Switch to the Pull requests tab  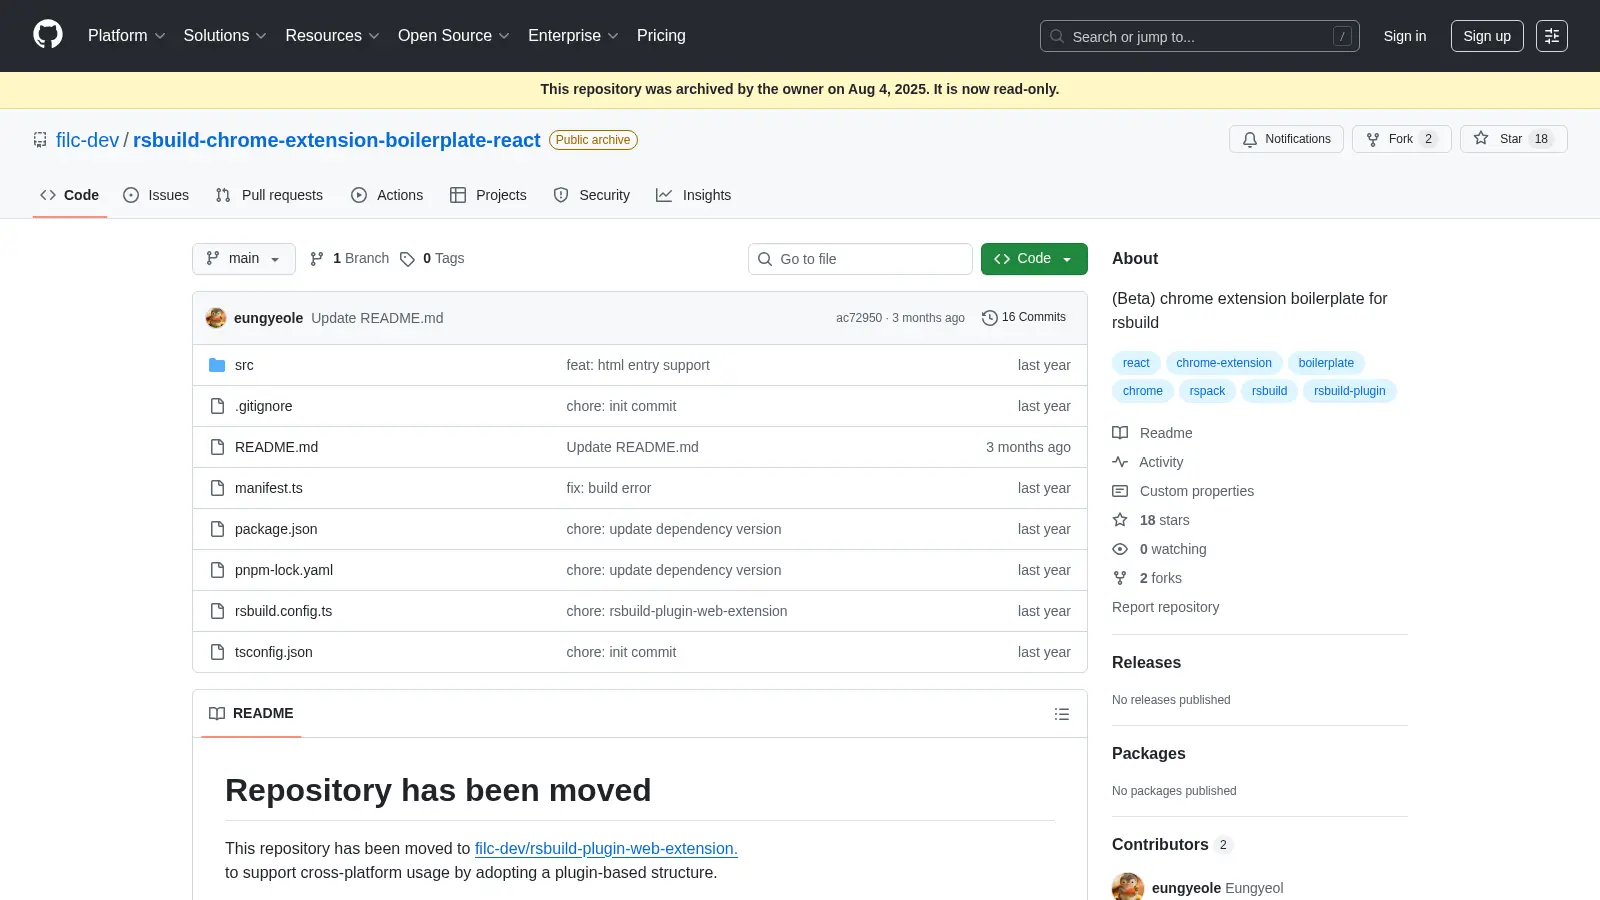(x=269, y=195)
